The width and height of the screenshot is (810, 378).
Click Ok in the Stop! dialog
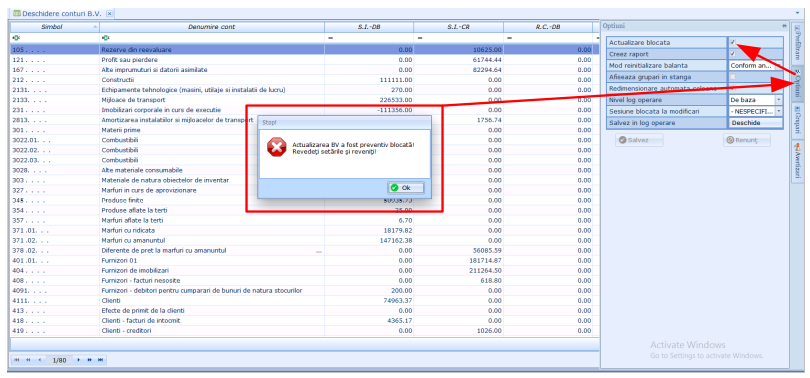pyautogui.click(x=406, y=188)
